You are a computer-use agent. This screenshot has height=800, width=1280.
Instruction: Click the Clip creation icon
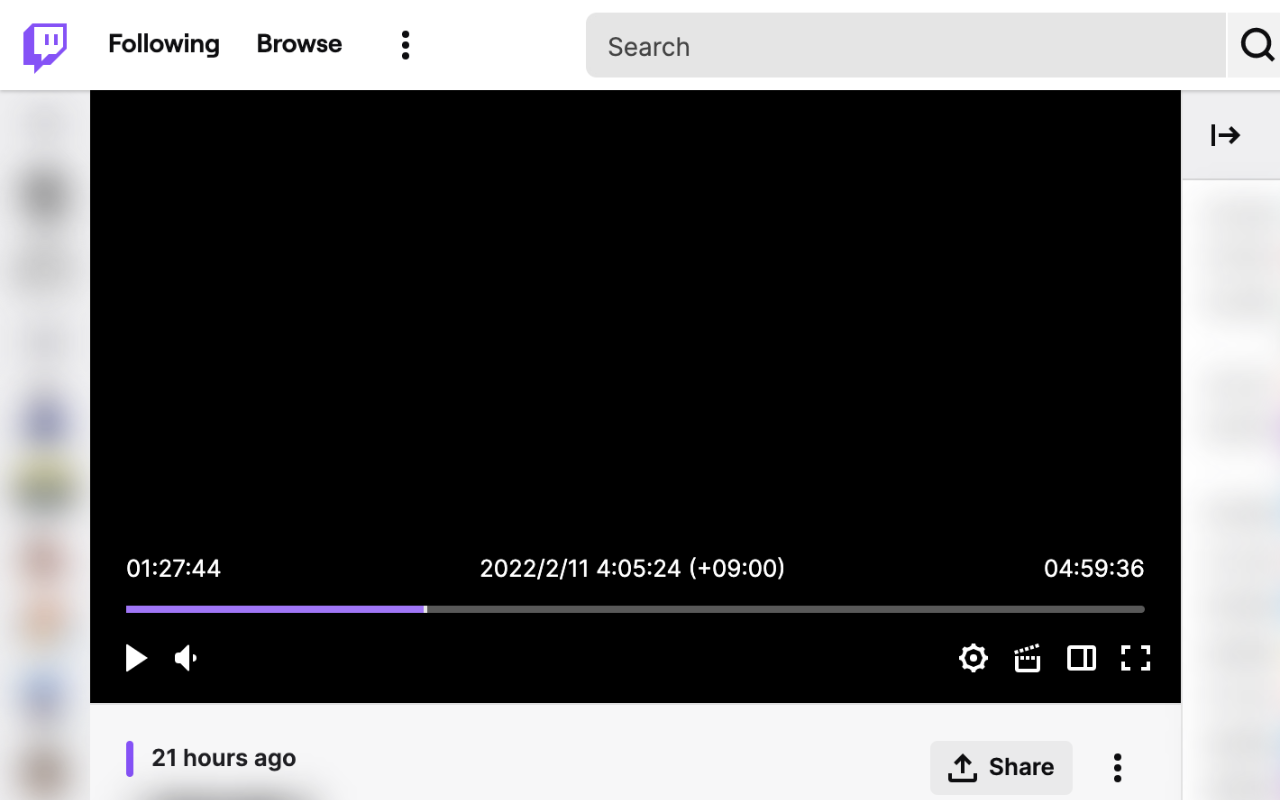point(1027,658)
